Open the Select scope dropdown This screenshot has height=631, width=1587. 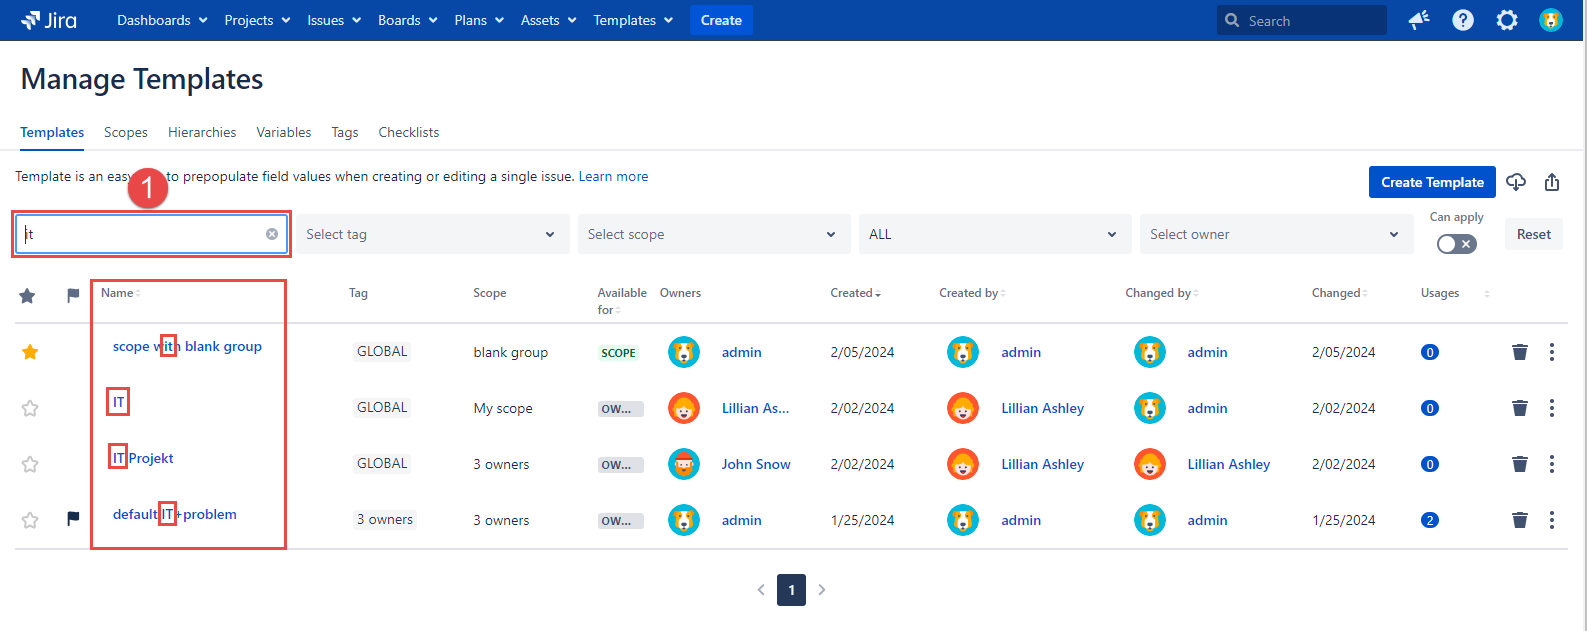coord(713,234)
